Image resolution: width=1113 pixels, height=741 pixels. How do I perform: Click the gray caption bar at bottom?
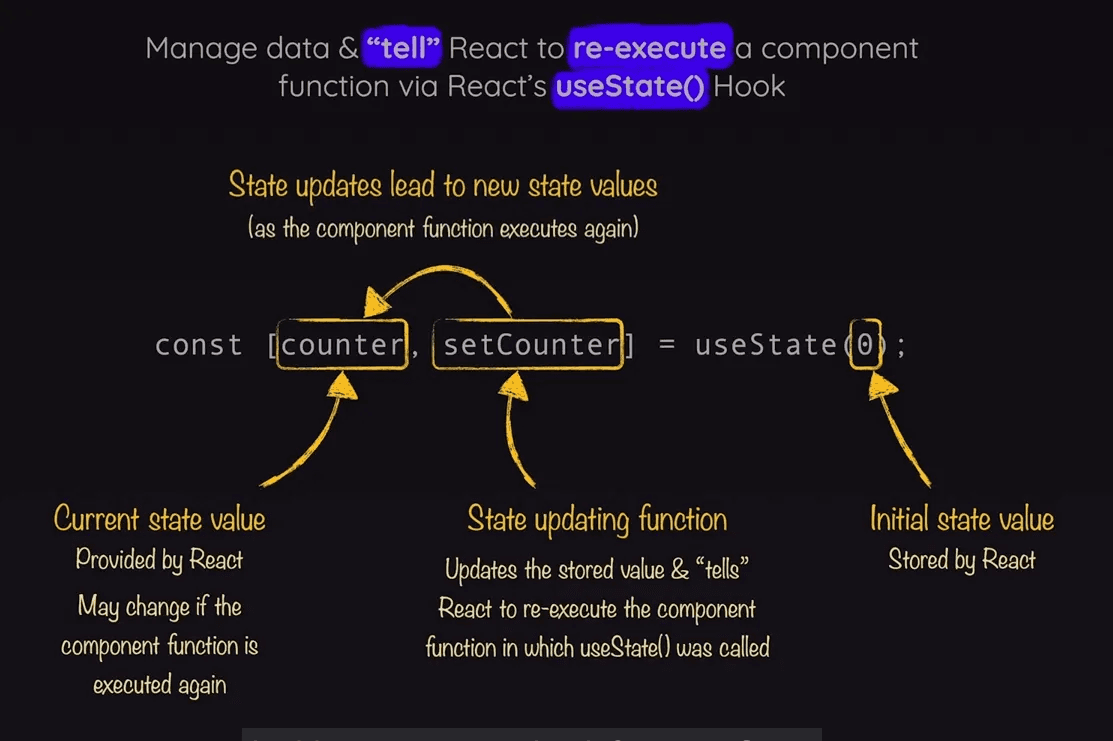(531, 734)
